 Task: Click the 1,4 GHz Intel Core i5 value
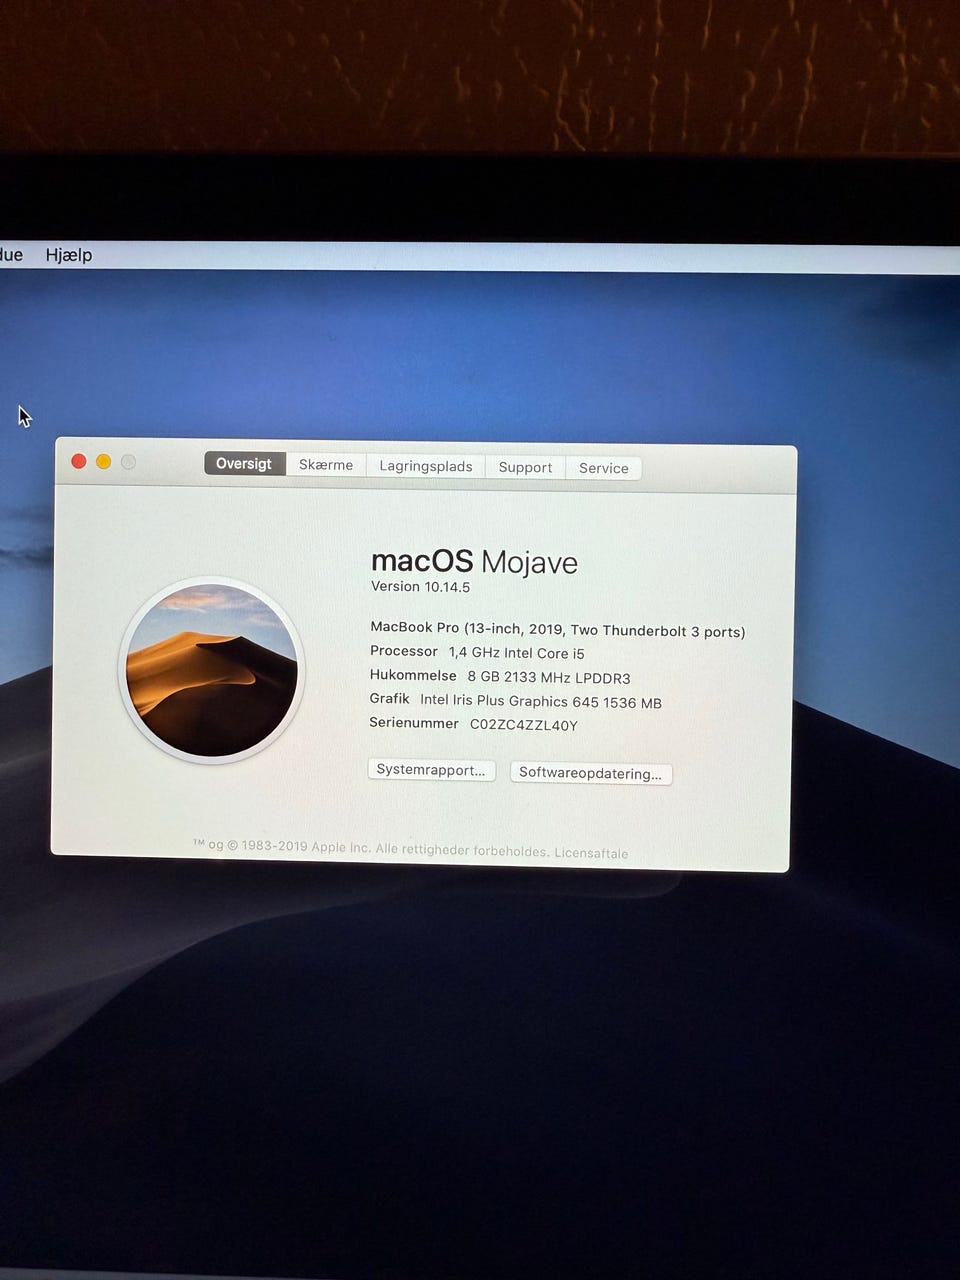click(x=516, y=653)
